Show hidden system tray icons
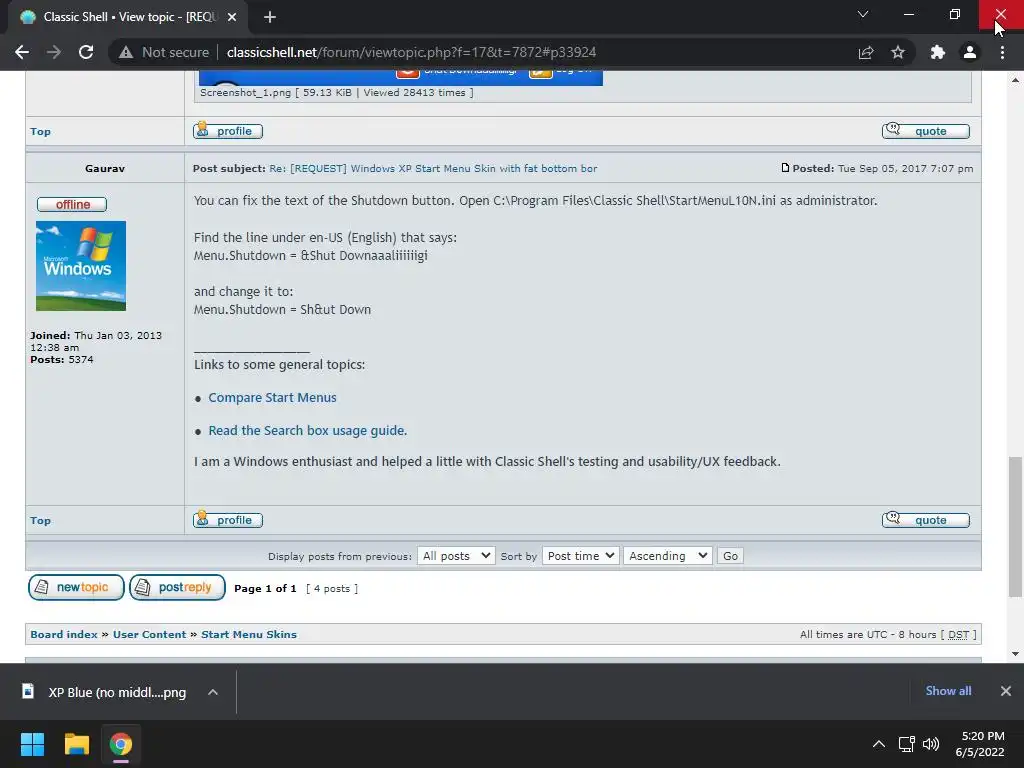 click(x=879, y=744)
